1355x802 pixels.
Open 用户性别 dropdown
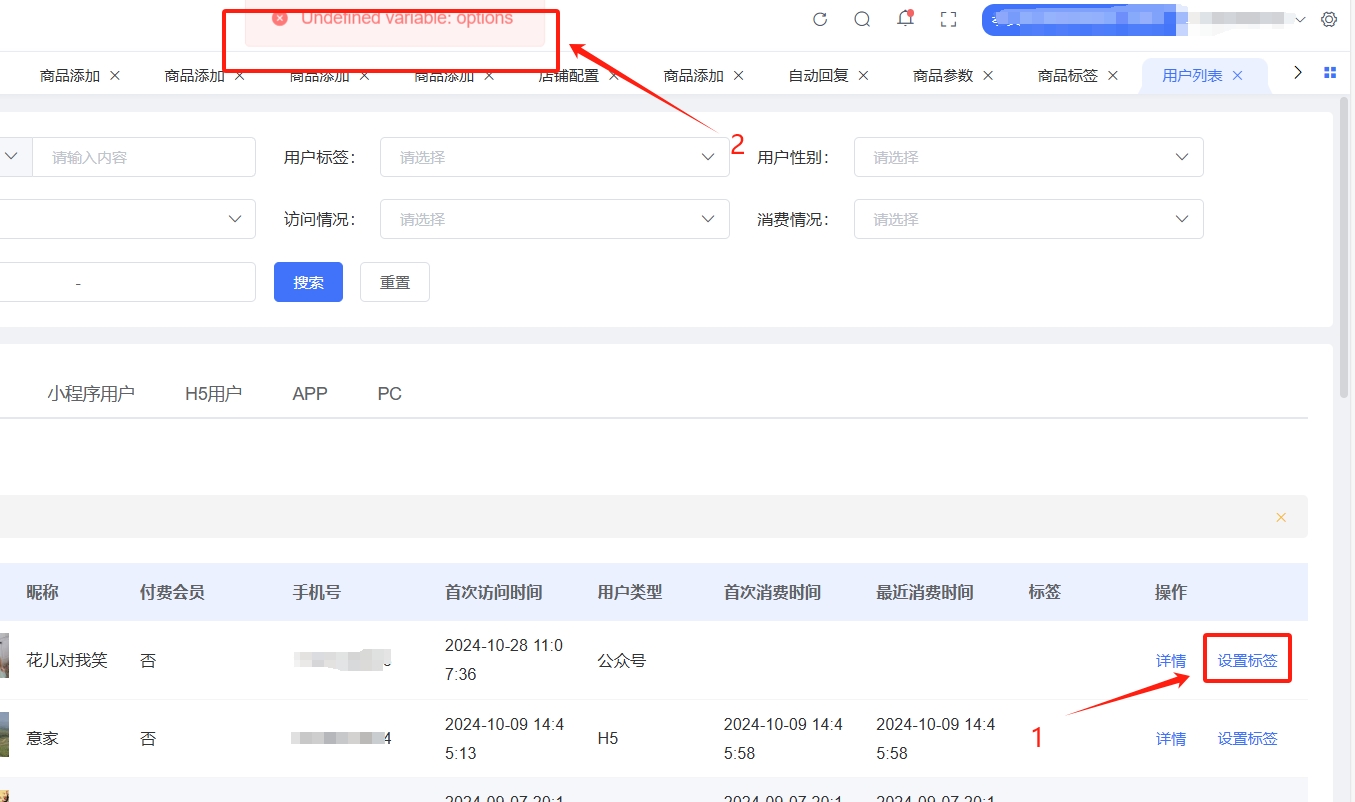(x=1028, y=157)
